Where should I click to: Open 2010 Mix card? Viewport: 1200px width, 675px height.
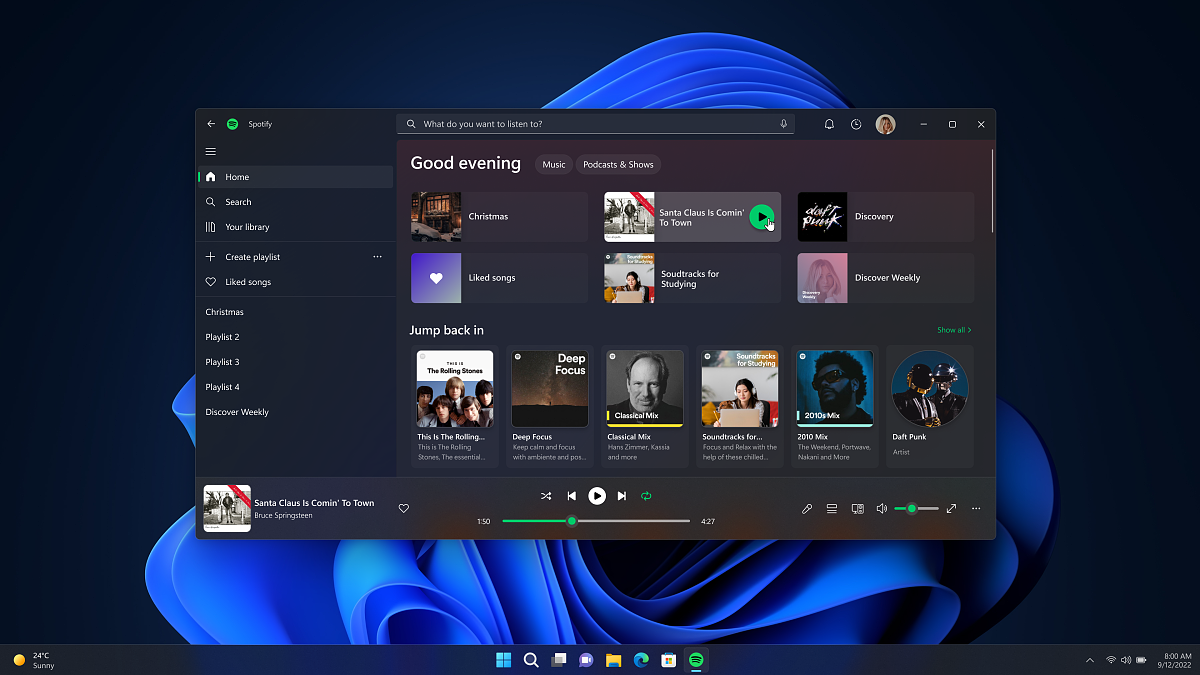(x=835, y=407)
